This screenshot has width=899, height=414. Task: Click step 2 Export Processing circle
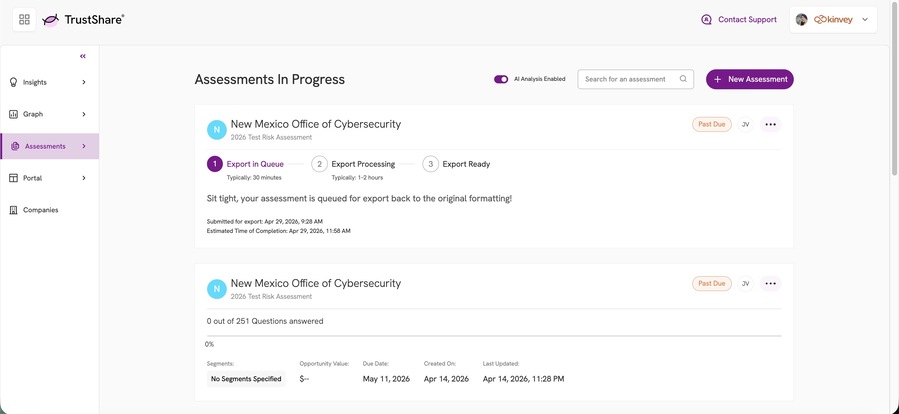[x=319, y=164]
